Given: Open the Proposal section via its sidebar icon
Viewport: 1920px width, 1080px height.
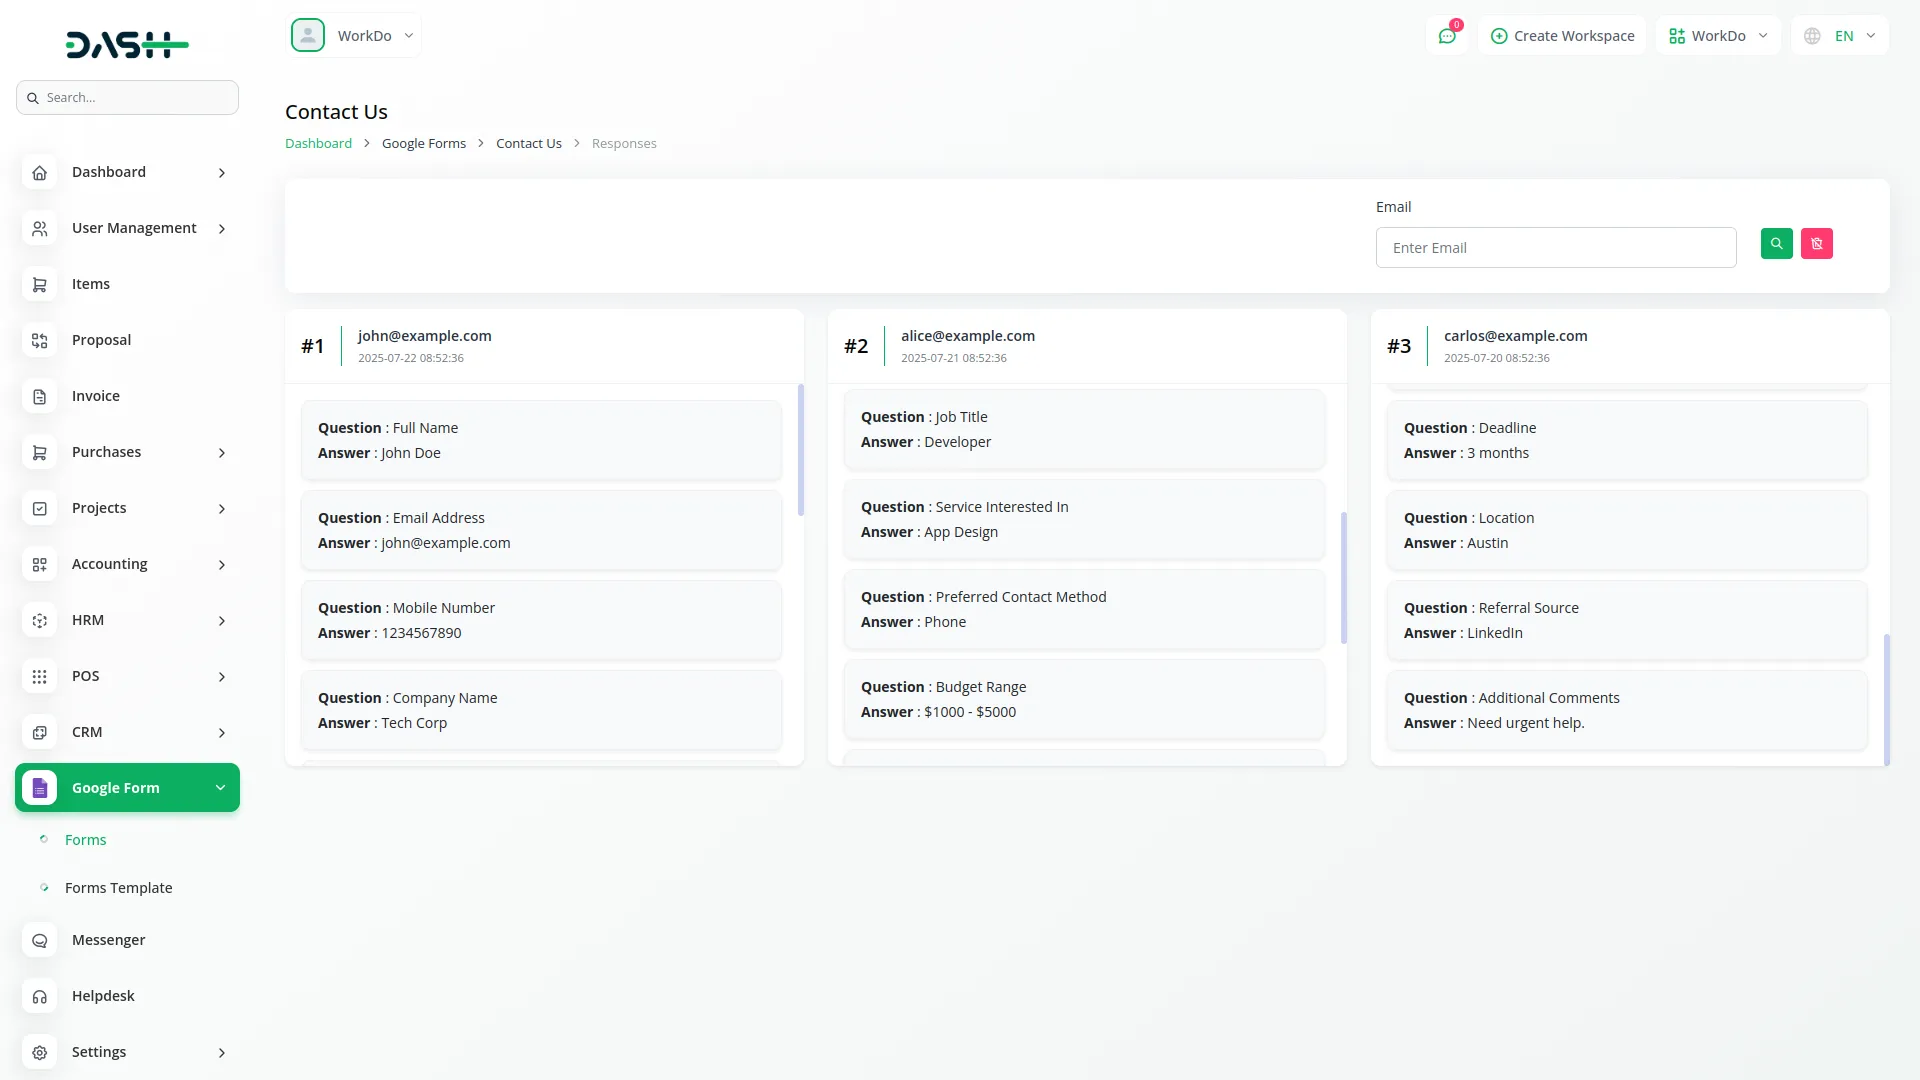Looking at the screenshot, I should click(39, 340).
